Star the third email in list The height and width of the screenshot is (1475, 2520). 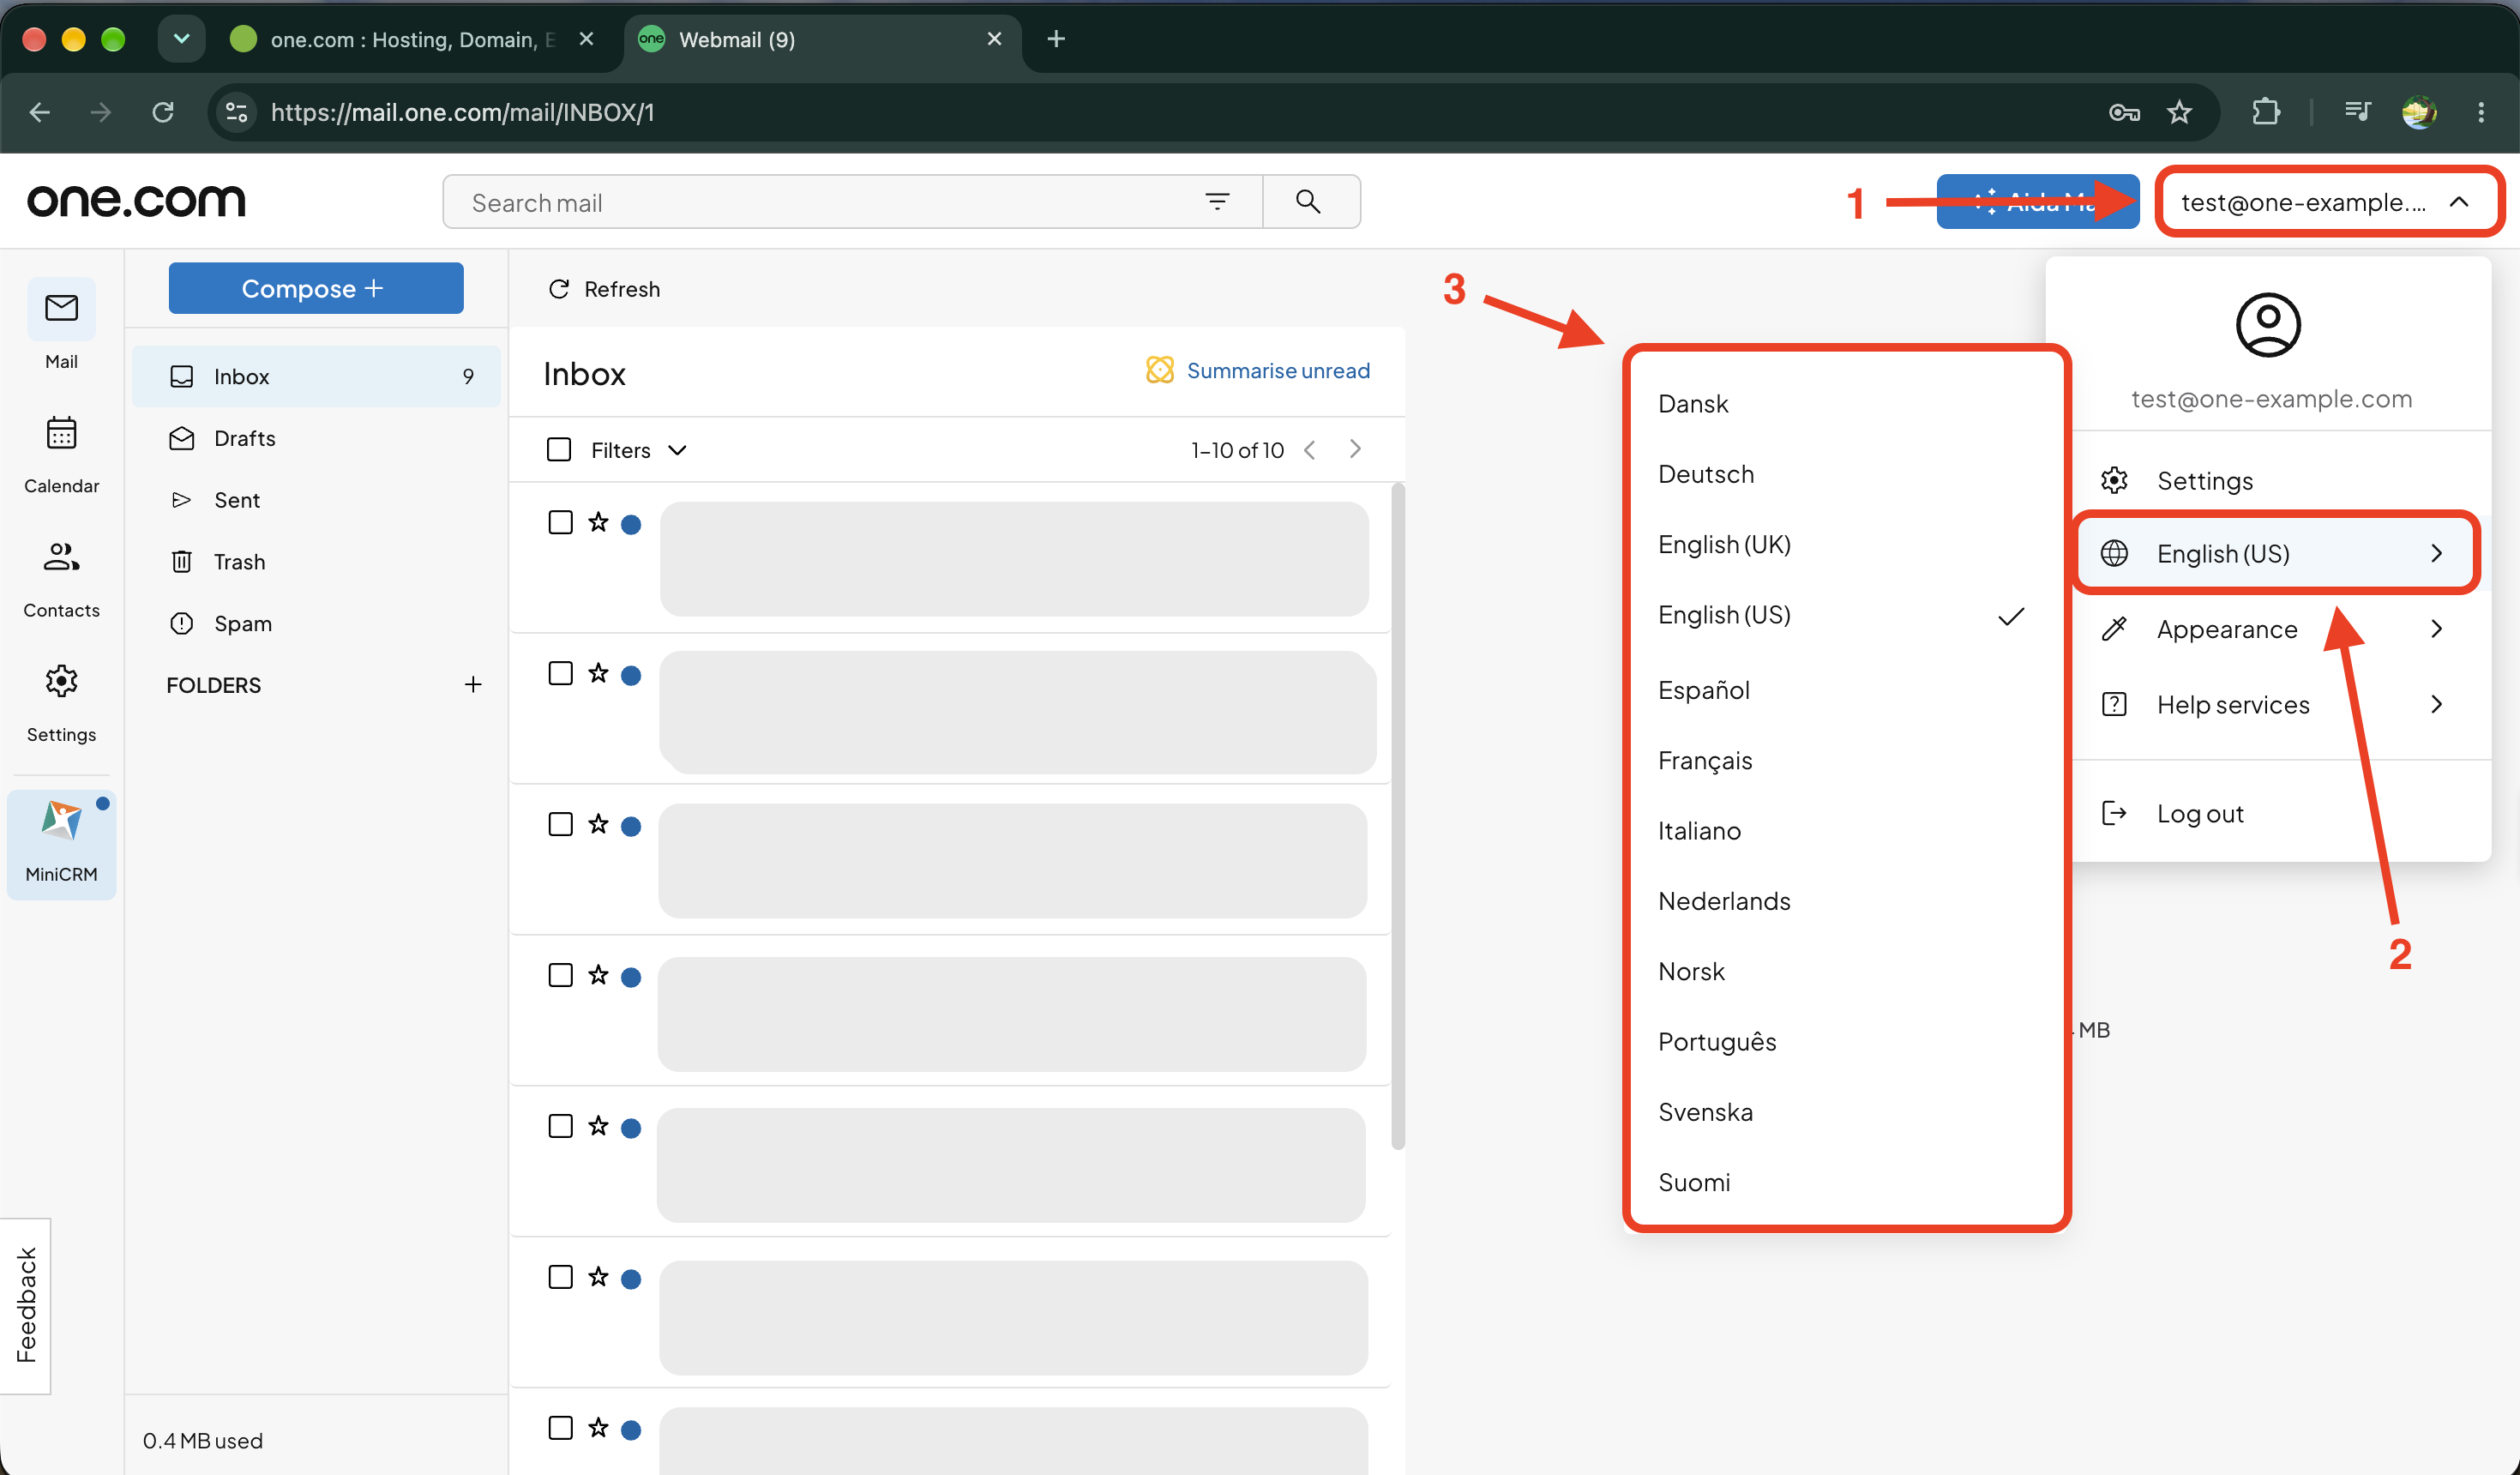(x=598, y=824)
